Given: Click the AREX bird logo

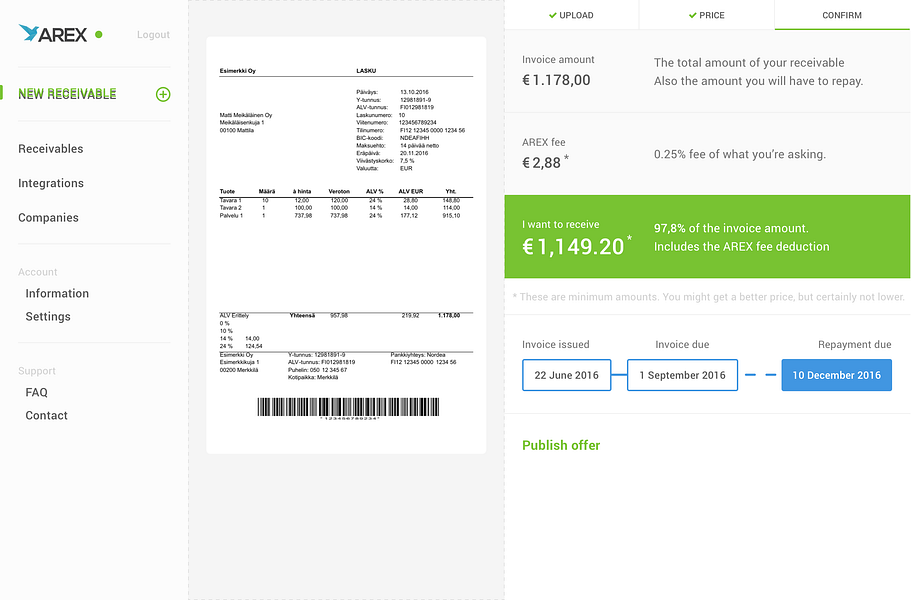Looking at the screenshot, I should pos(30,34).
